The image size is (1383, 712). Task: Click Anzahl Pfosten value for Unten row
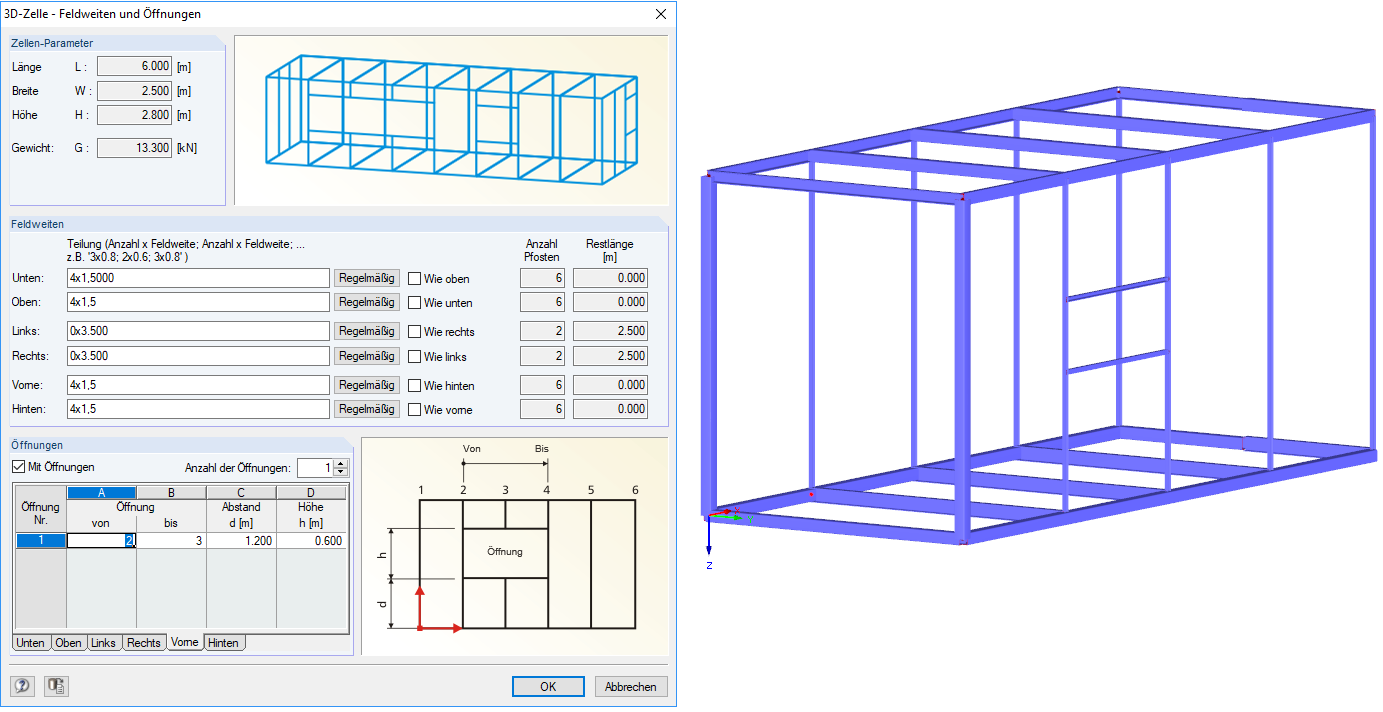click(x=542, y=278)
